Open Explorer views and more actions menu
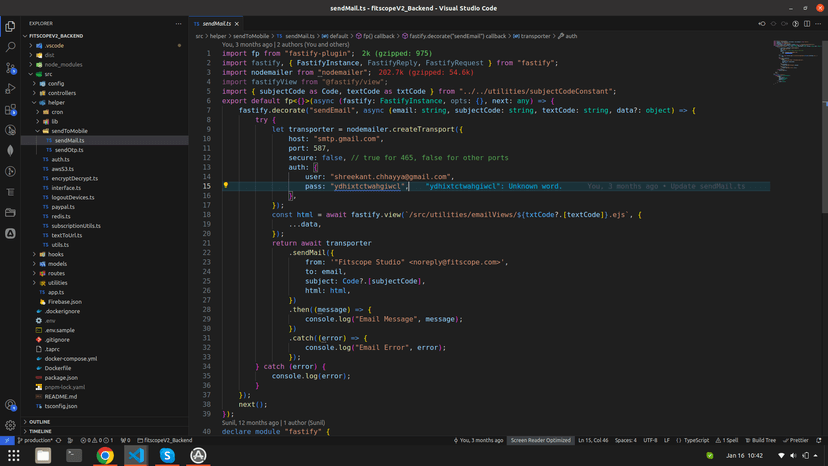This screenshot has width=828, height=466. 178,24
